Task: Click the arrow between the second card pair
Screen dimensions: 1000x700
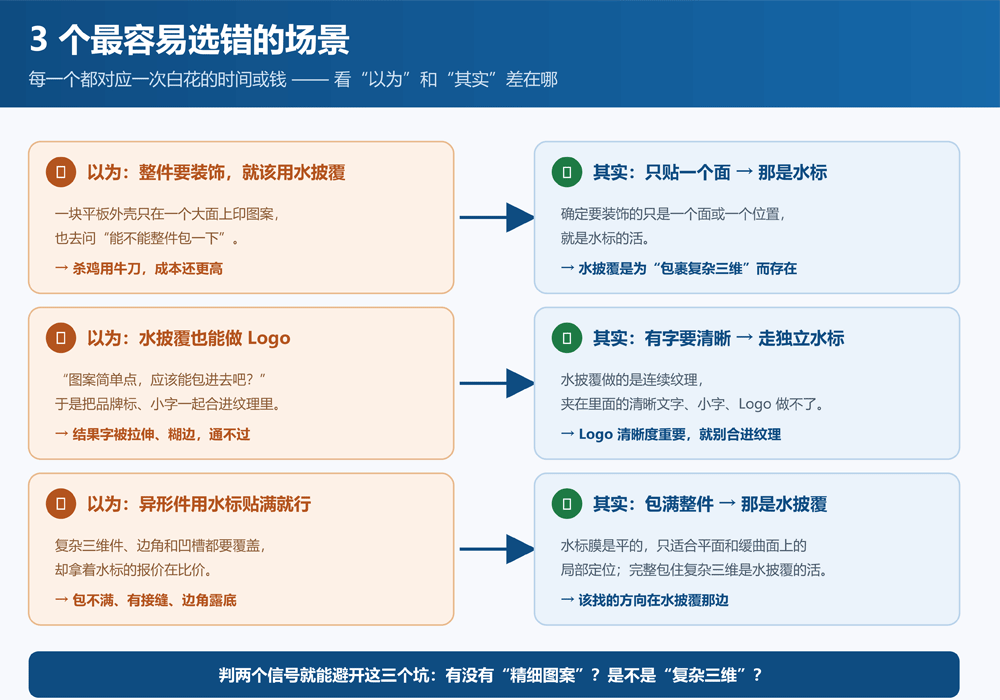Action: click(497, 383)
